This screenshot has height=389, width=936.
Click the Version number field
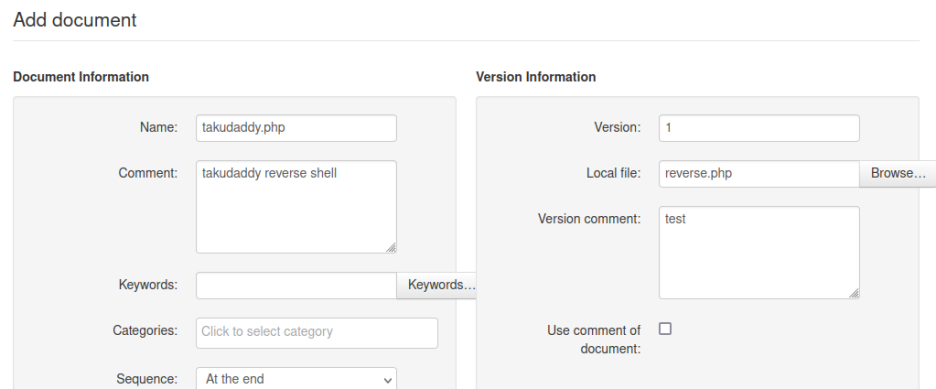click(759, 128)
